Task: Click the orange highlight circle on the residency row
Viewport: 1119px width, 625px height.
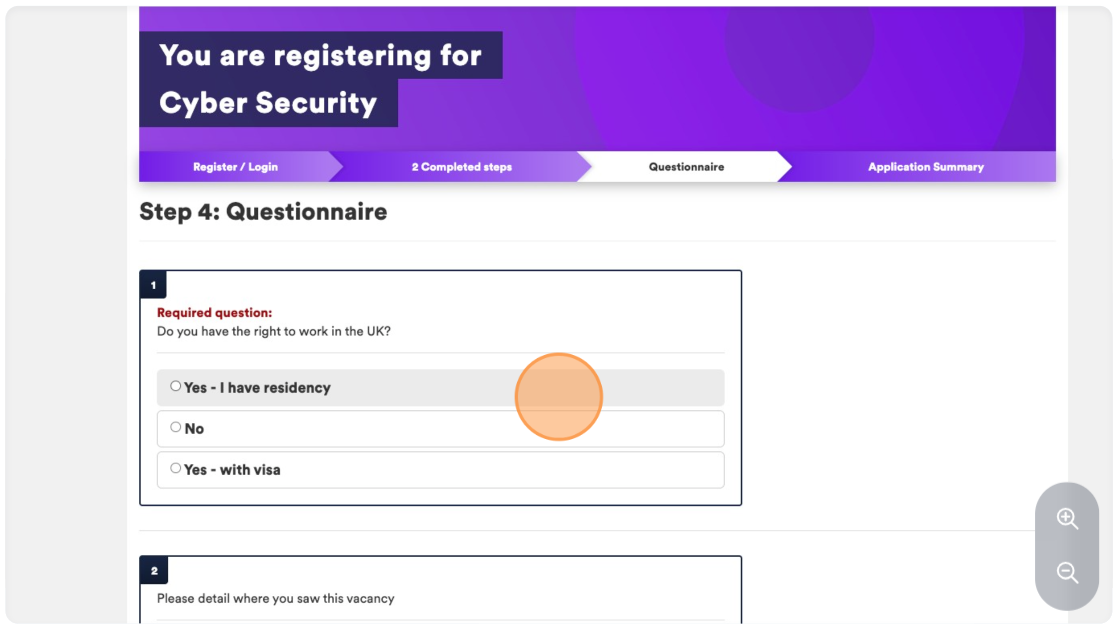Action: pyautogui.click(x=559, y=397)
